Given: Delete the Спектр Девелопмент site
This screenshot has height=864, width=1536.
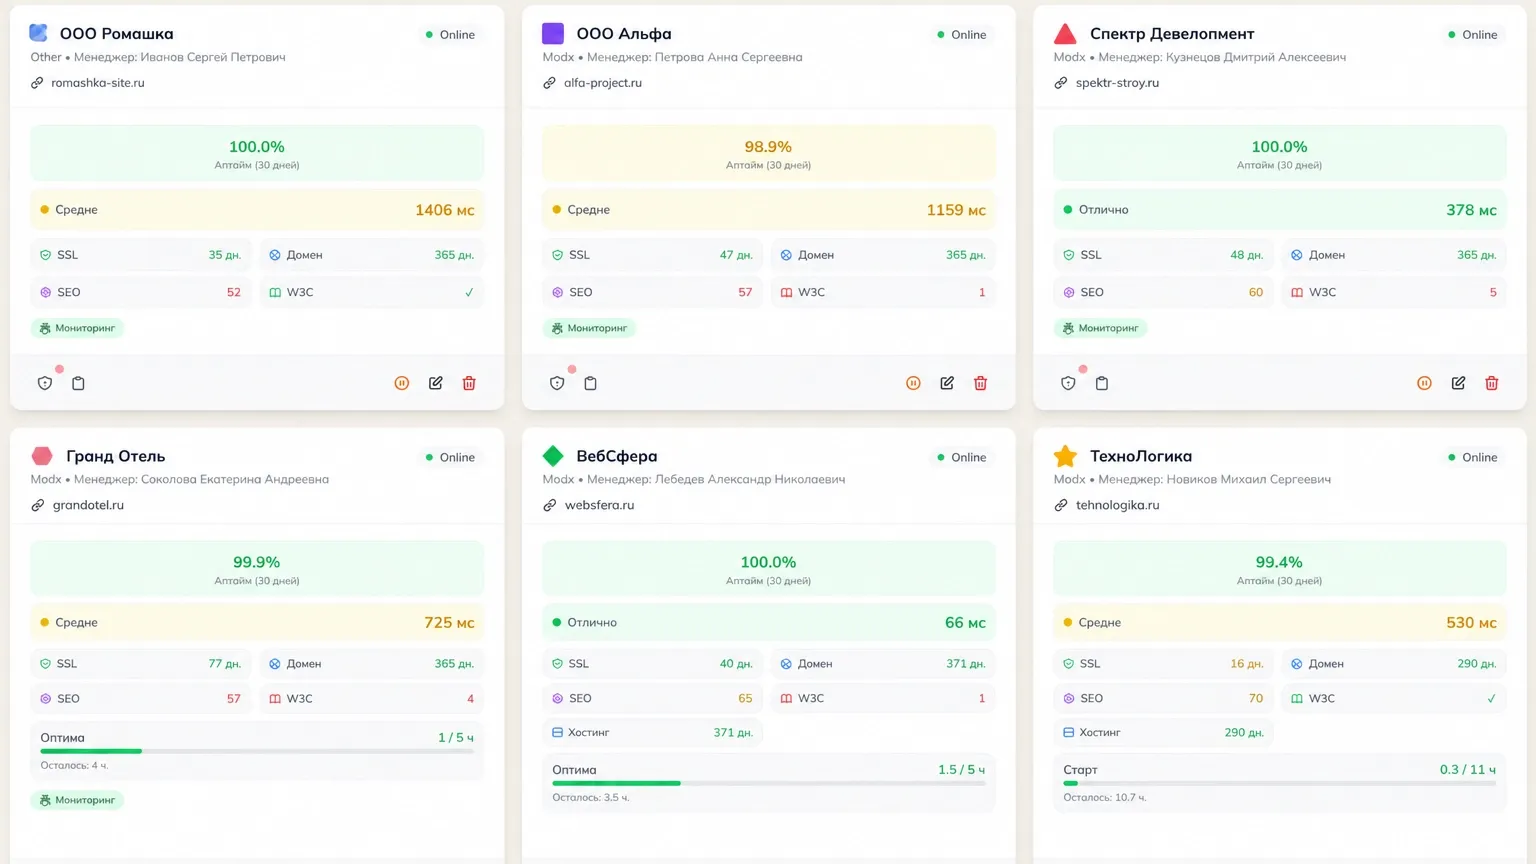Looking at the screenshot, I should click(x=1492, y=383).
